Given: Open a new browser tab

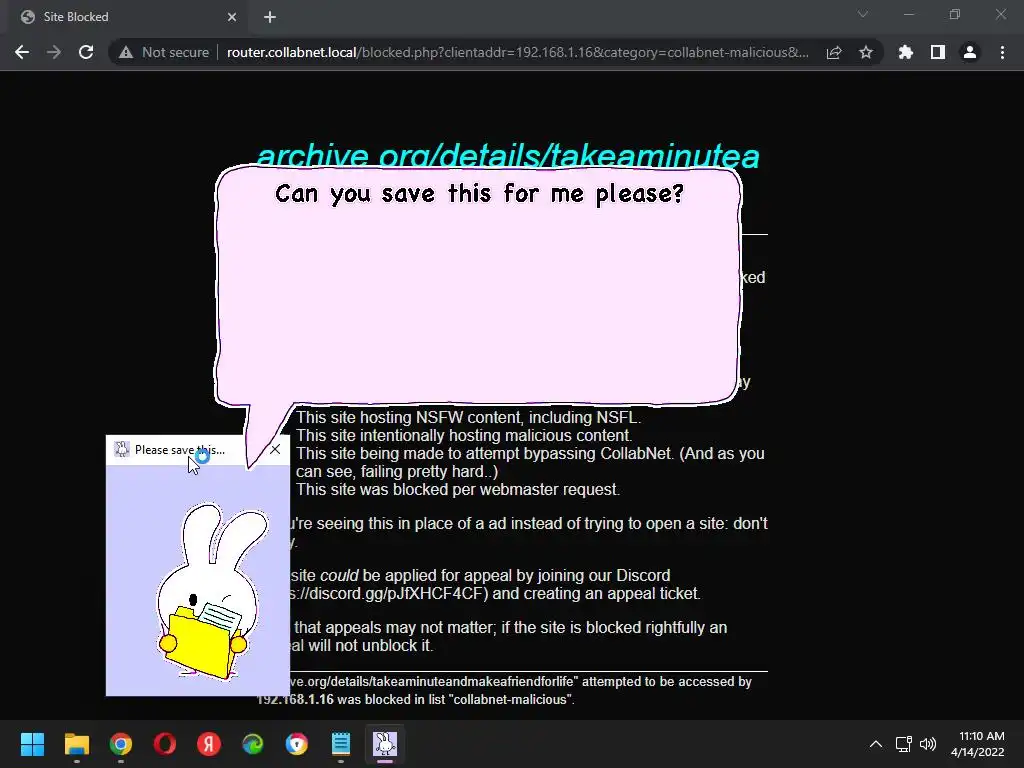Looking at the screenshot, I should click(x=270, y=17).
